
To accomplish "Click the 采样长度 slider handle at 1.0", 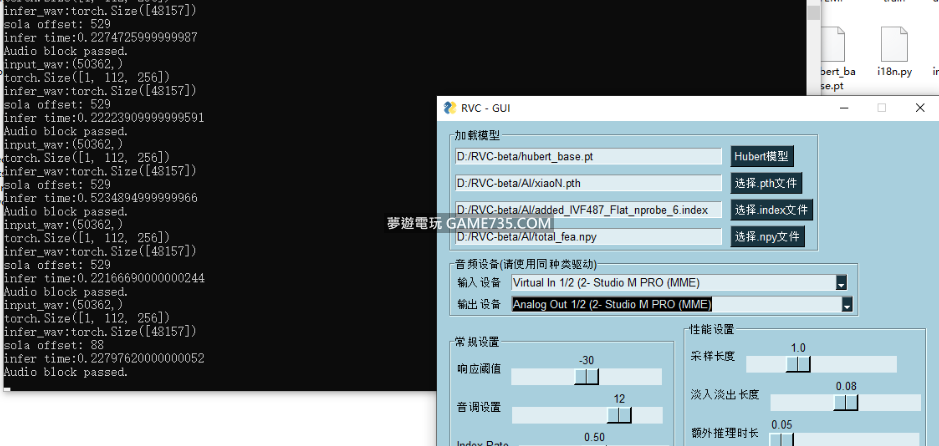I will coord(798,364).
